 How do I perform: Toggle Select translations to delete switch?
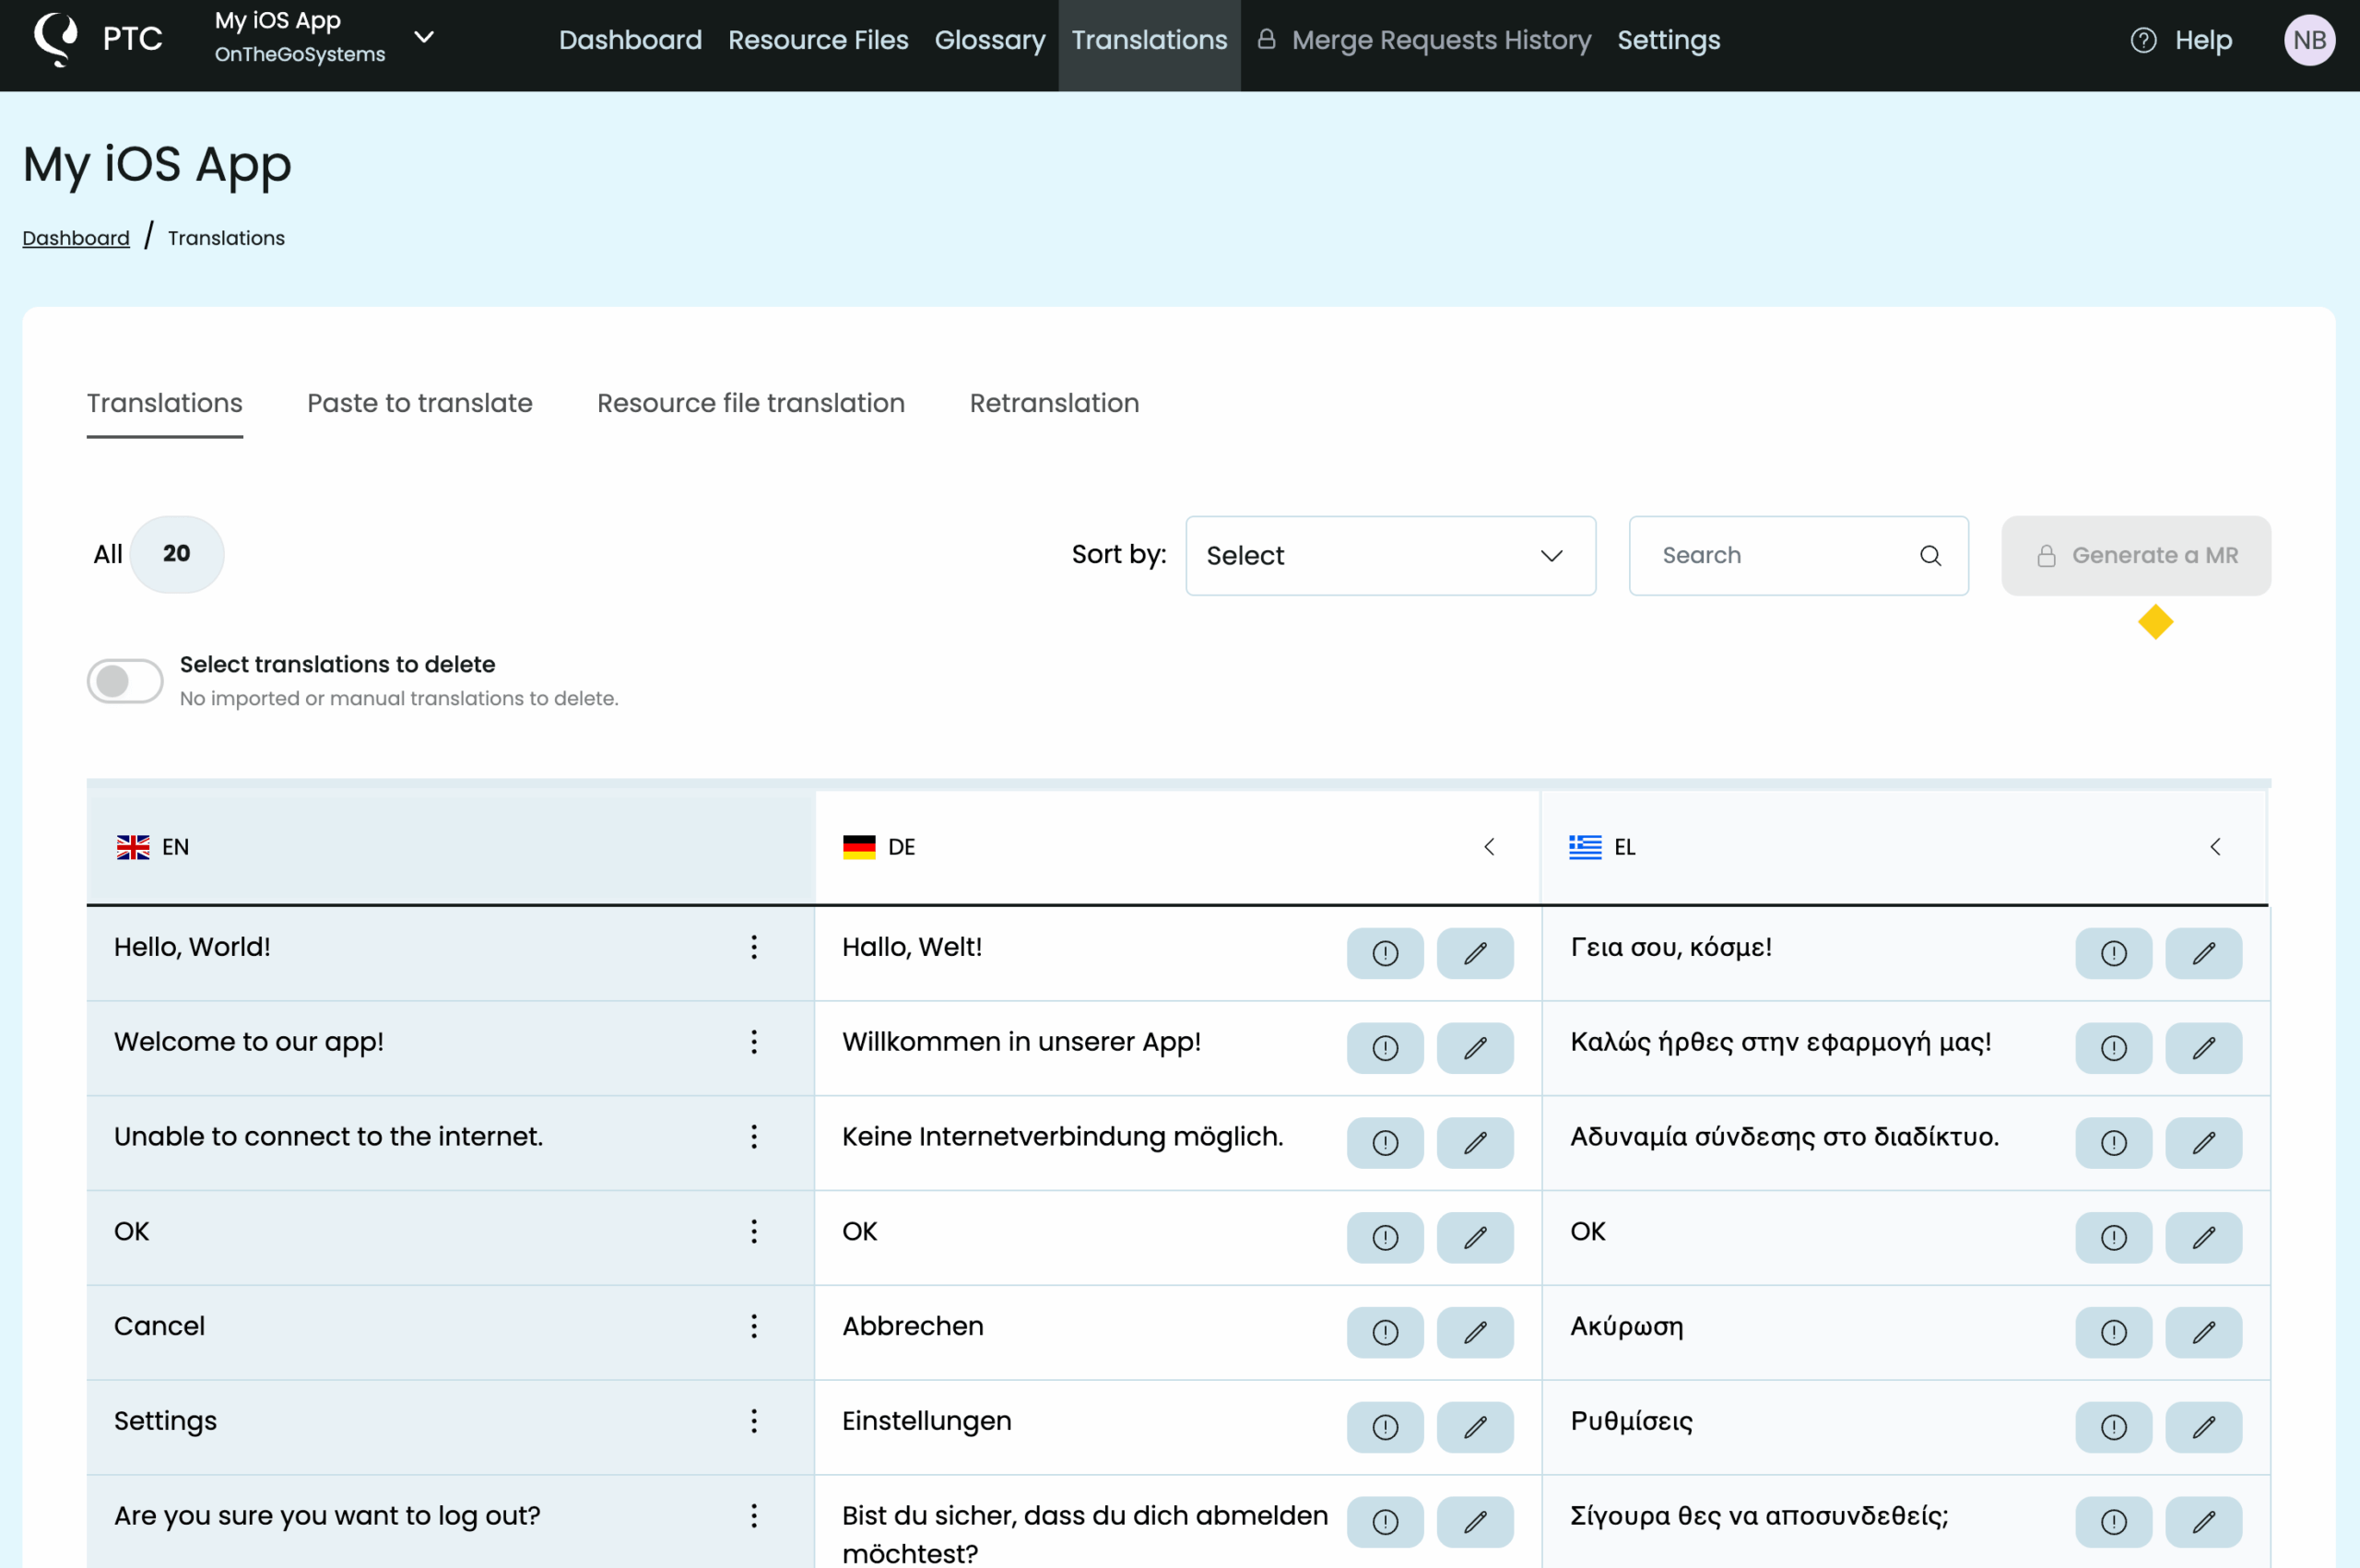[x=125, y=681]
